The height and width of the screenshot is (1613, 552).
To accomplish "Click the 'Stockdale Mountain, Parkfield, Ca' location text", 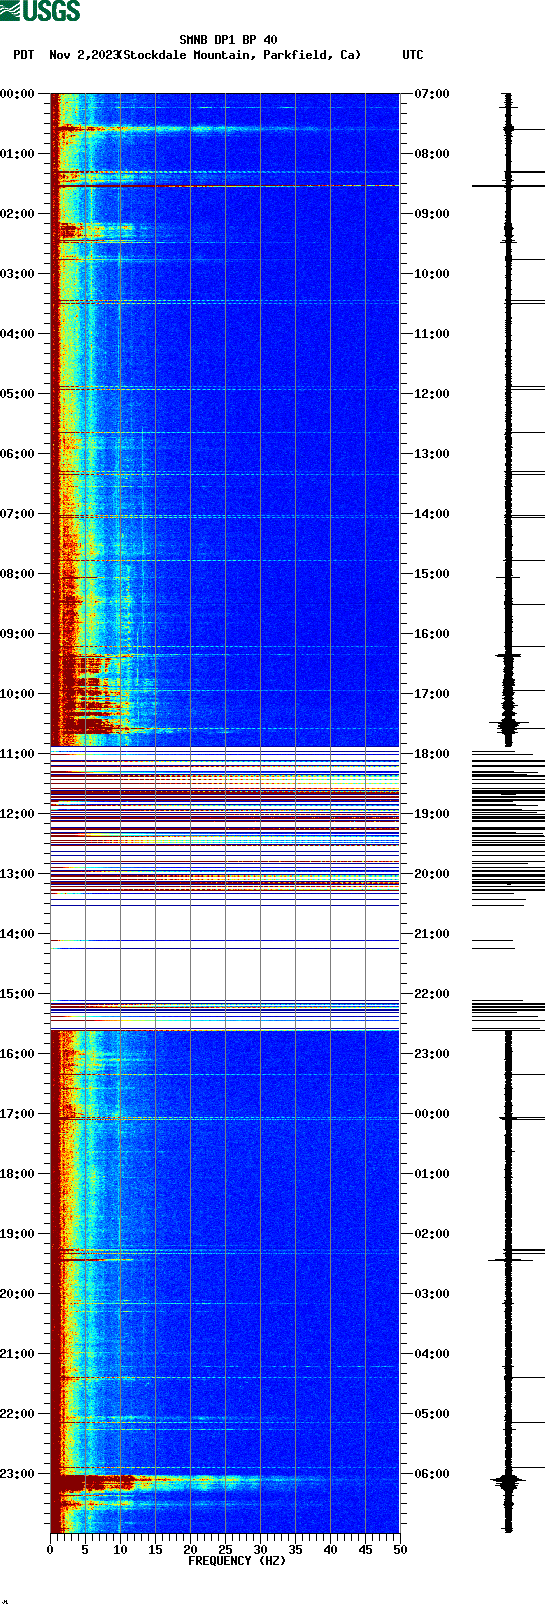I will [241, 55].
